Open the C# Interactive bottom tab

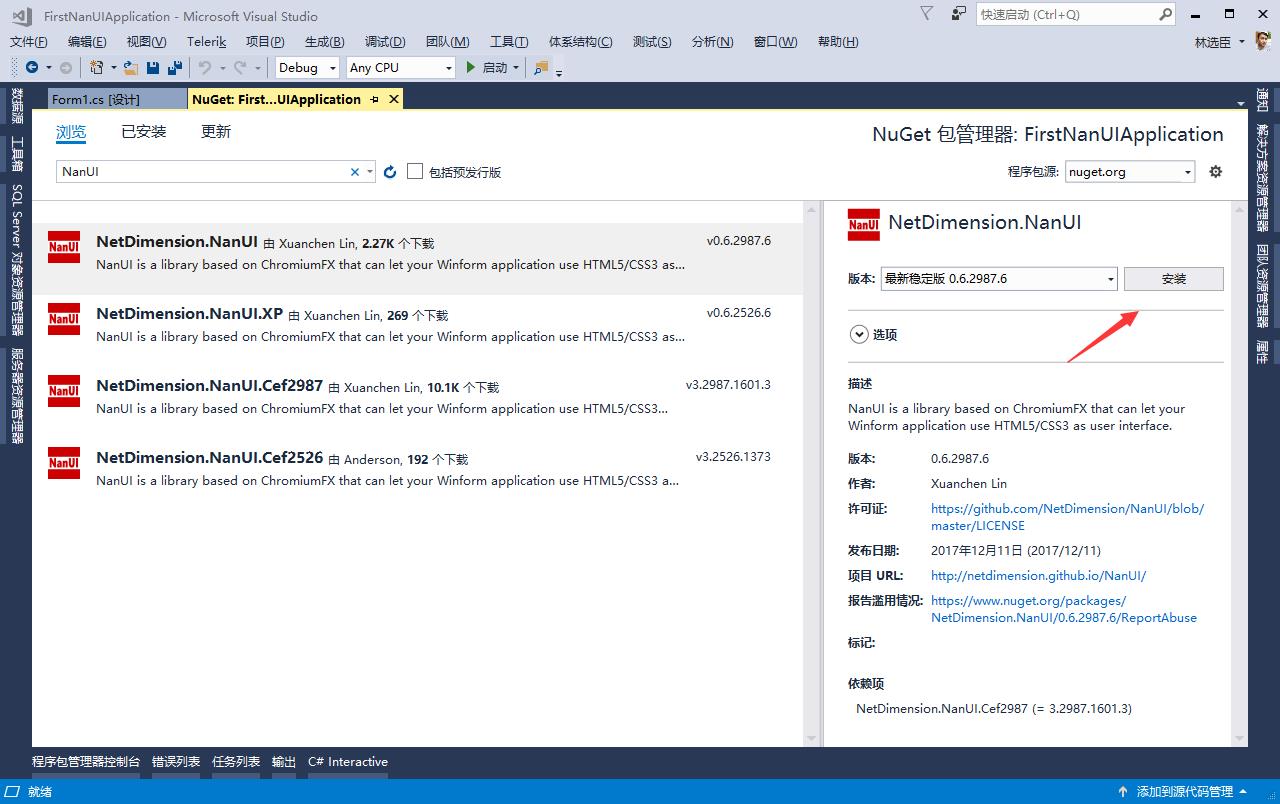(x=348, y=762)
